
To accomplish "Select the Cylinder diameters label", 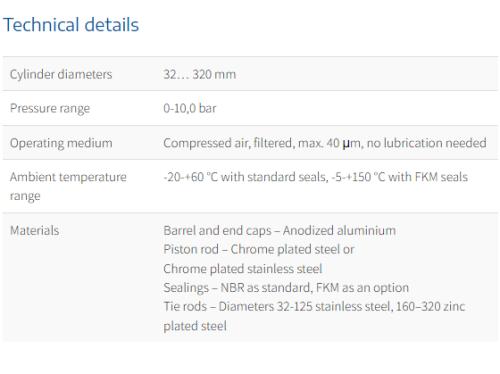I will (x=61, y=74).
